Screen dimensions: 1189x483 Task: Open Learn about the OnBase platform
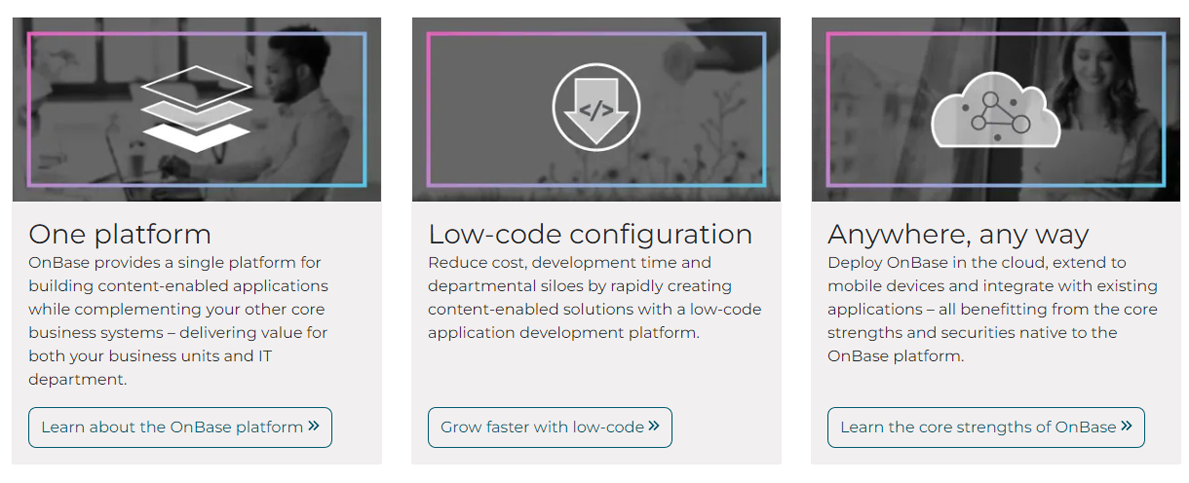tap(180, 427)
